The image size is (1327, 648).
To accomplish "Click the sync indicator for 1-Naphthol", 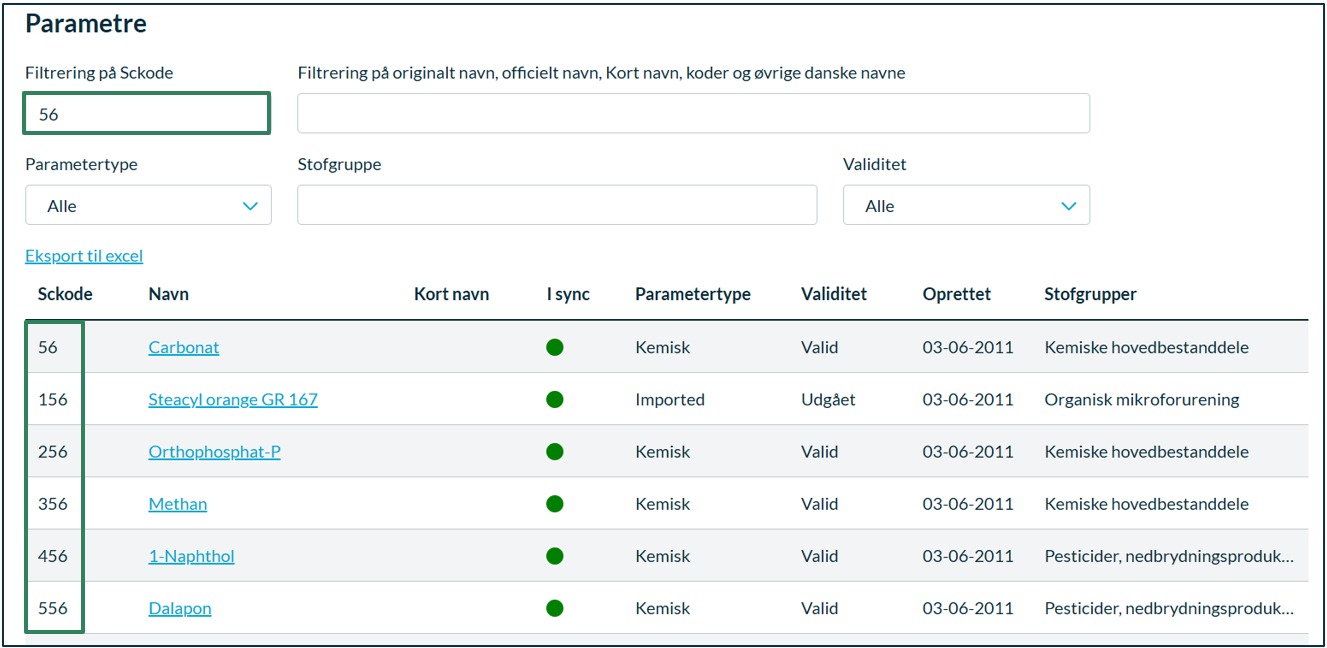I will tap(555, 555).
